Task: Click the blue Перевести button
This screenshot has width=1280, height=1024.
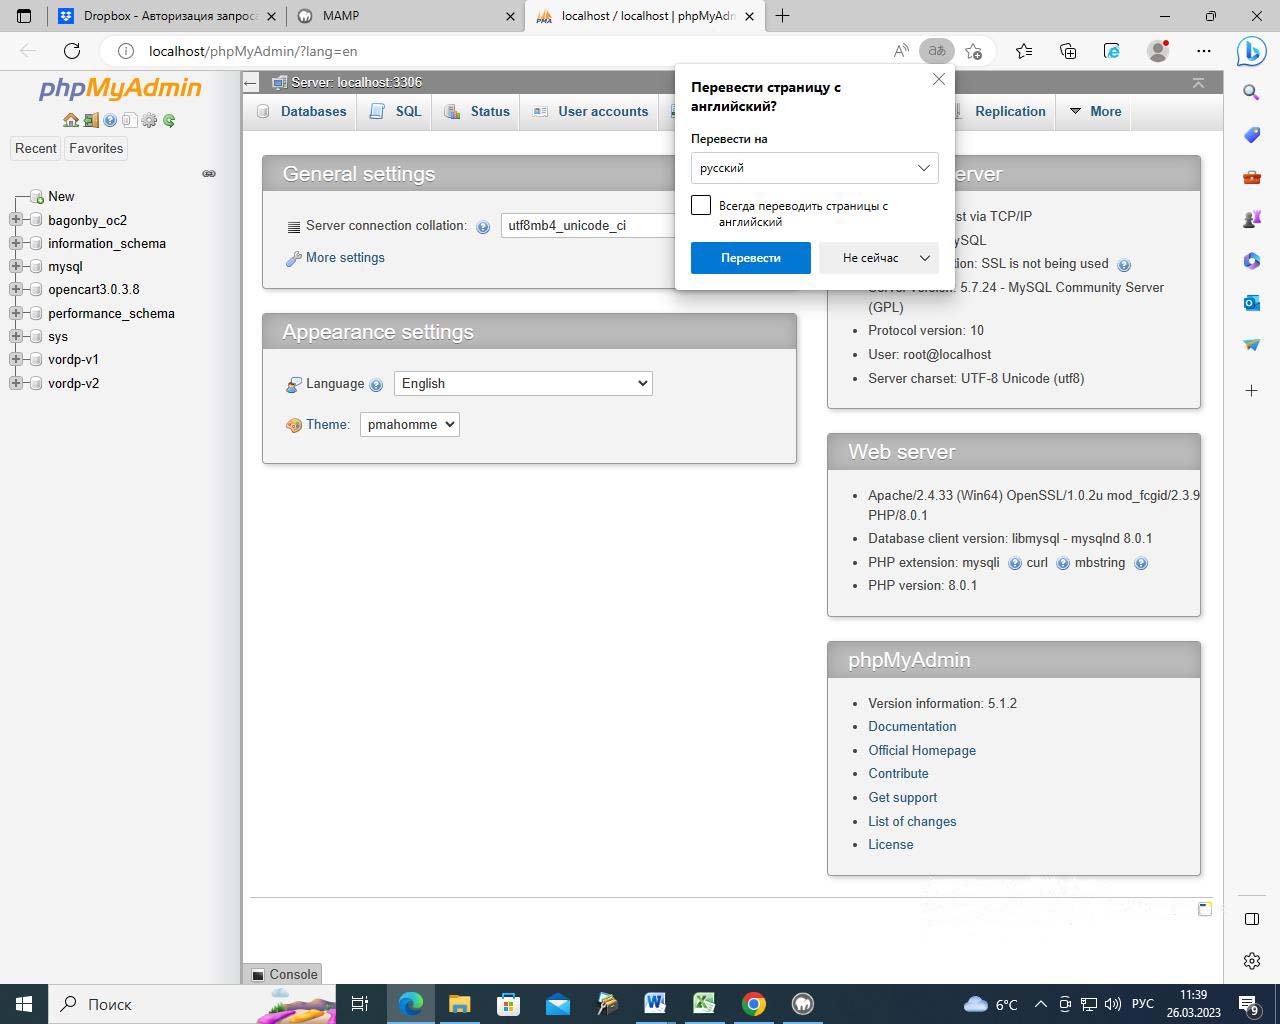Action: [x=750, y=258]
